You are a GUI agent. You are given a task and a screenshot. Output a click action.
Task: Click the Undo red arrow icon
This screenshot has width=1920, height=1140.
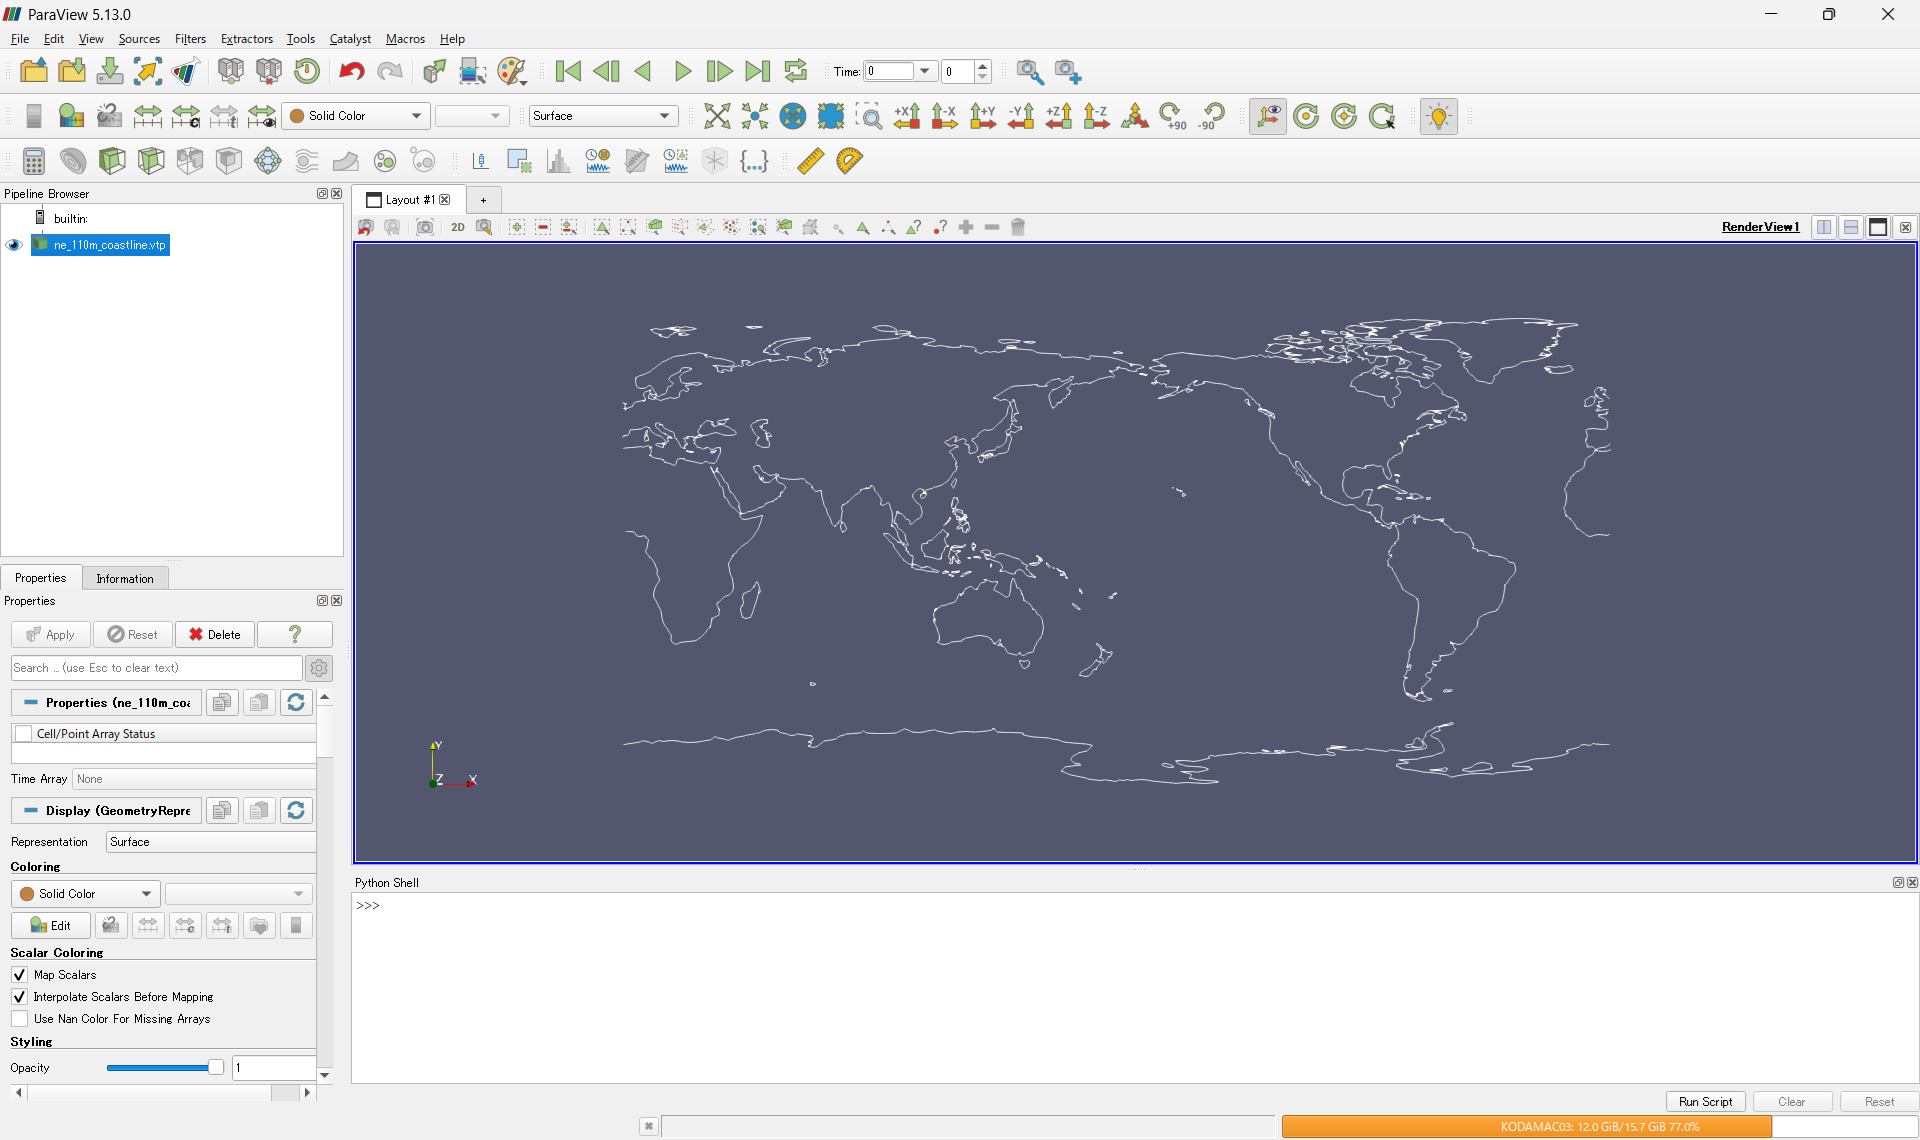click(x=351, y=71)
